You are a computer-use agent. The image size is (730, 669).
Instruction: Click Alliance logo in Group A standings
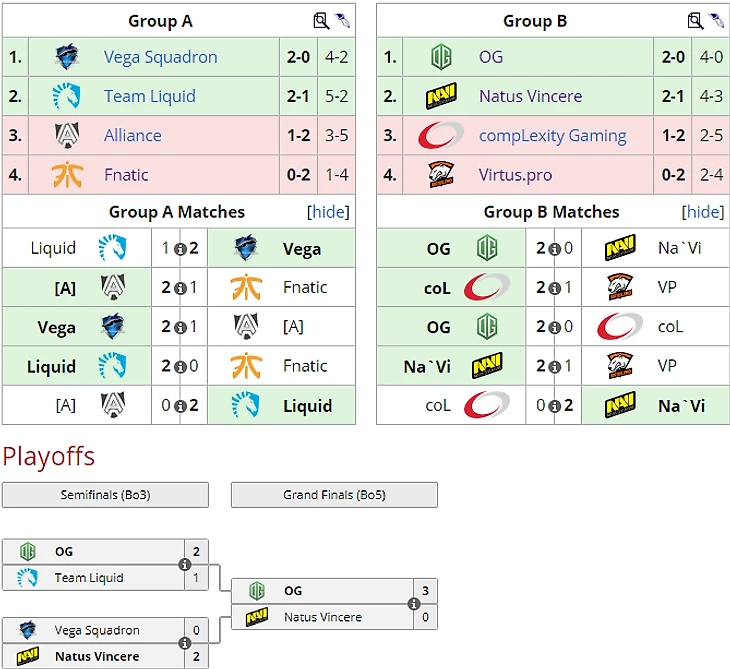(x=67, y=135)
